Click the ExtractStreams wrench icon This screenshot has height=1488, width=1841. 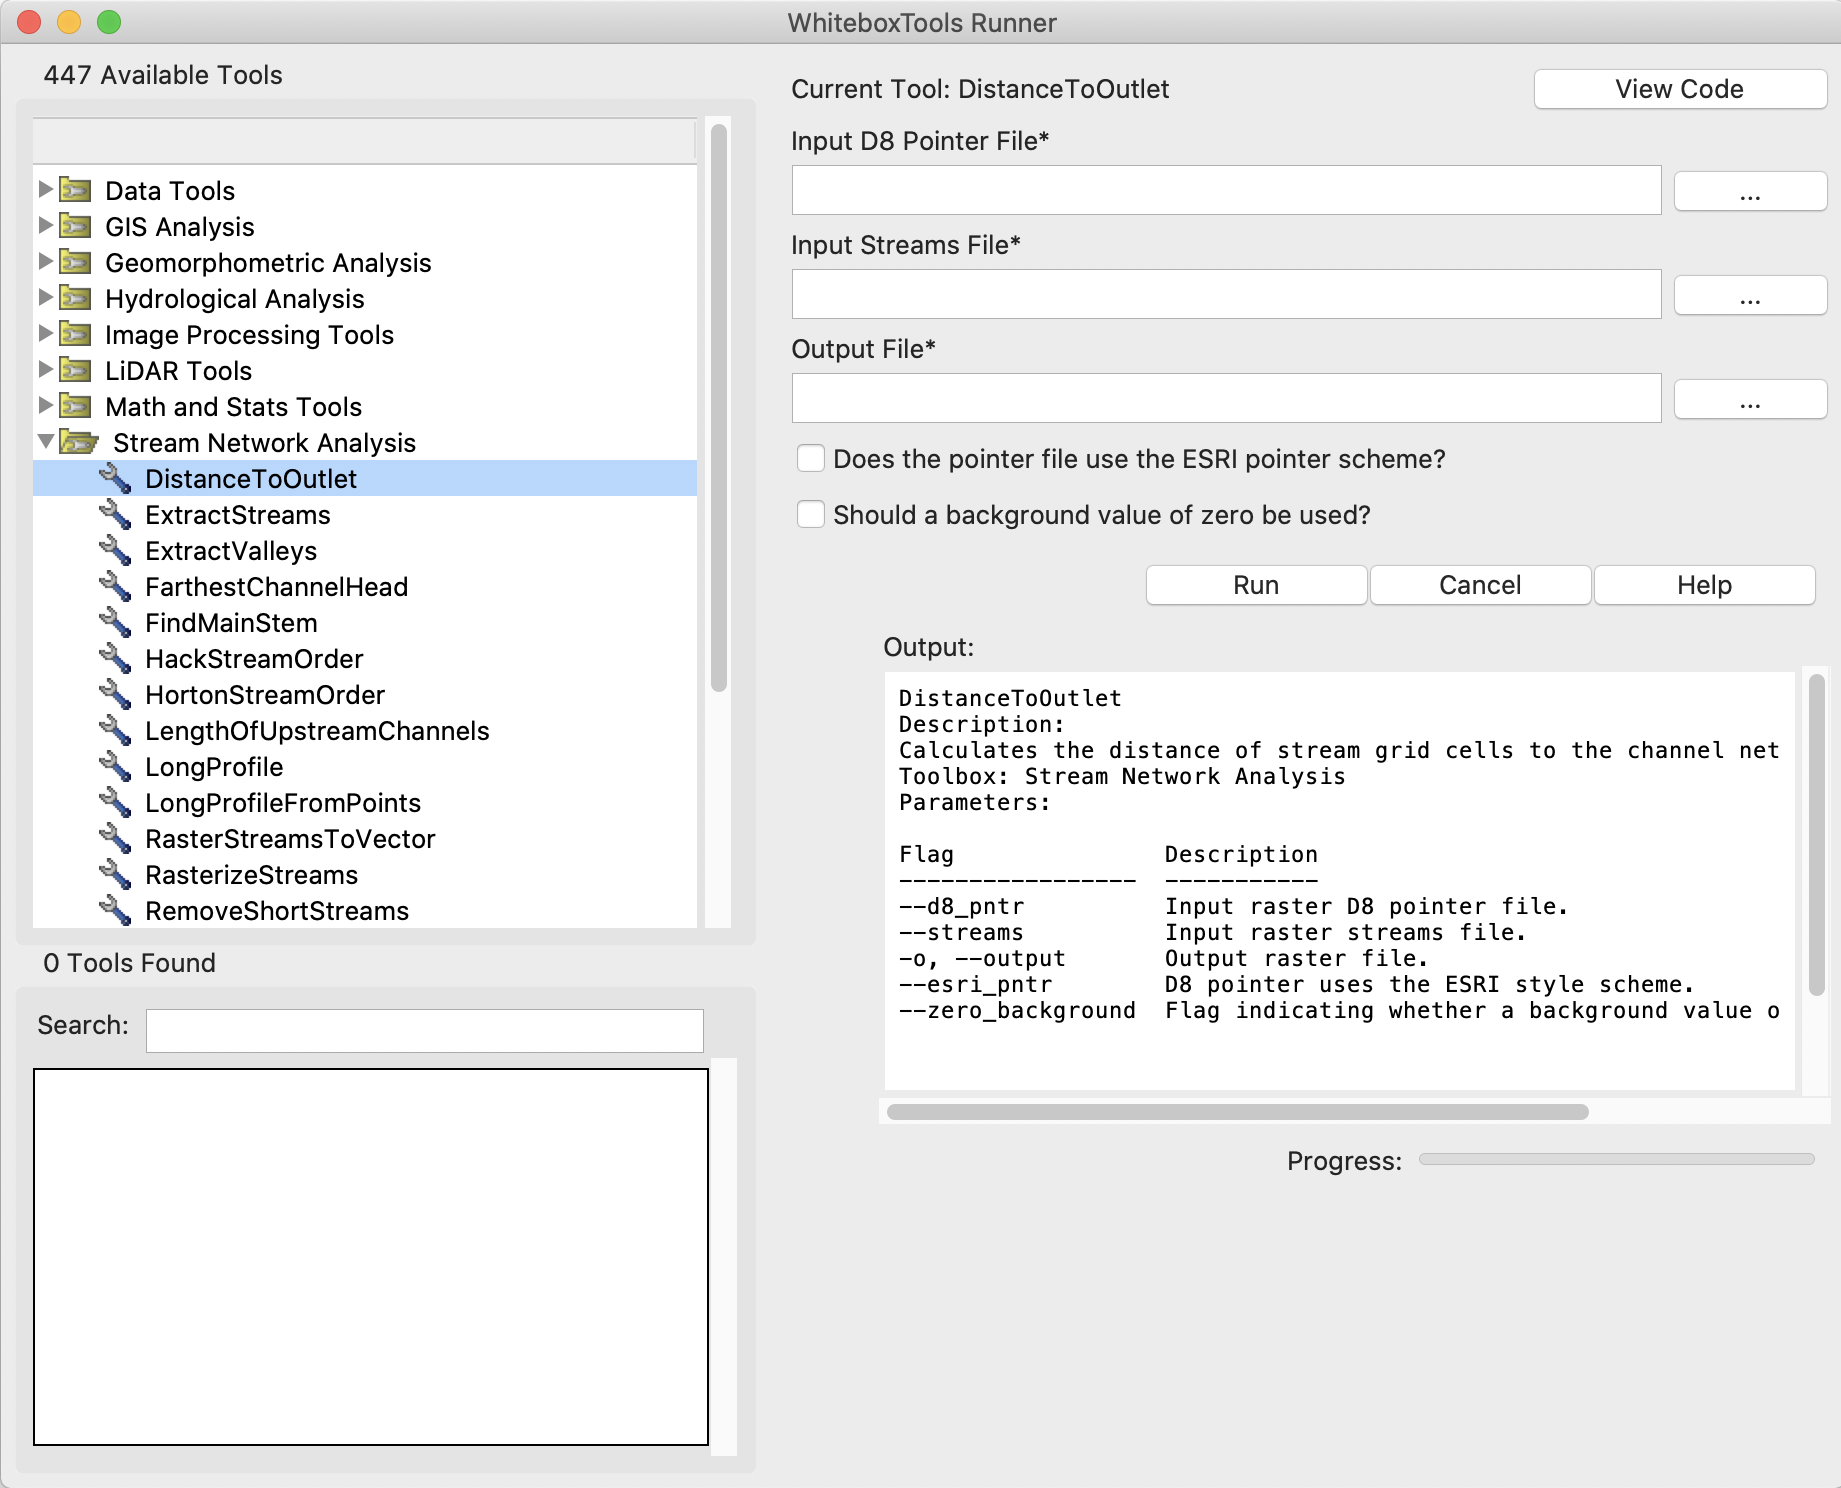[x=115, y=515]
